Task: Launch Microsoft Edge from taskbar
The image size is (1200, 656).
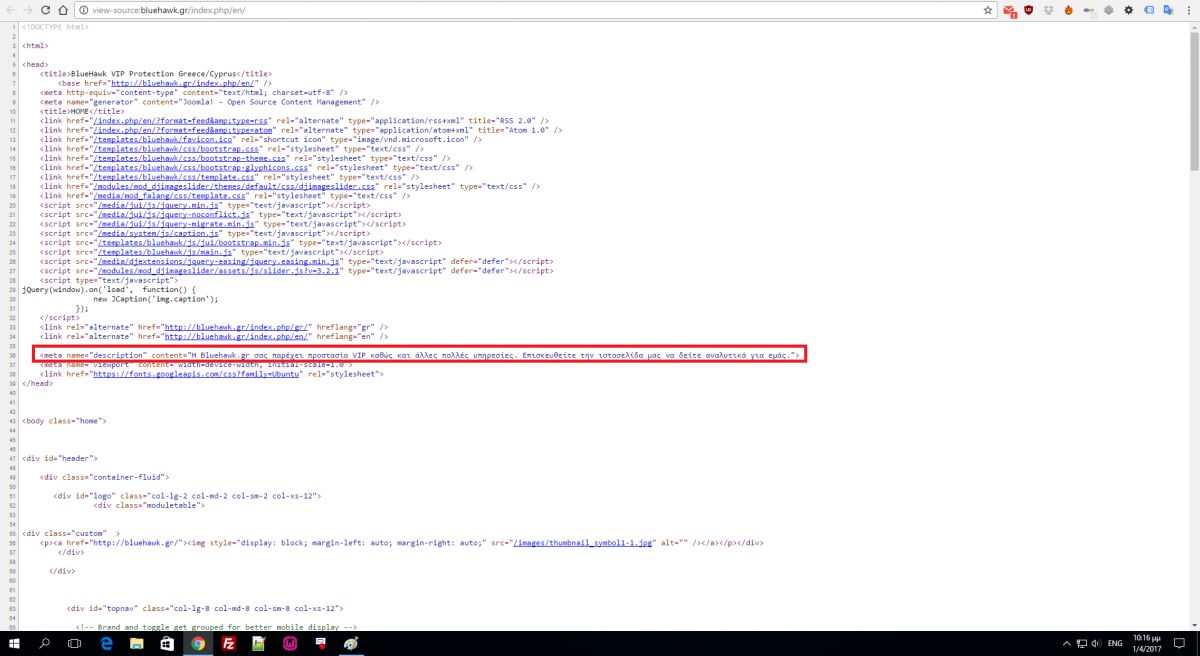Action: 107,644
